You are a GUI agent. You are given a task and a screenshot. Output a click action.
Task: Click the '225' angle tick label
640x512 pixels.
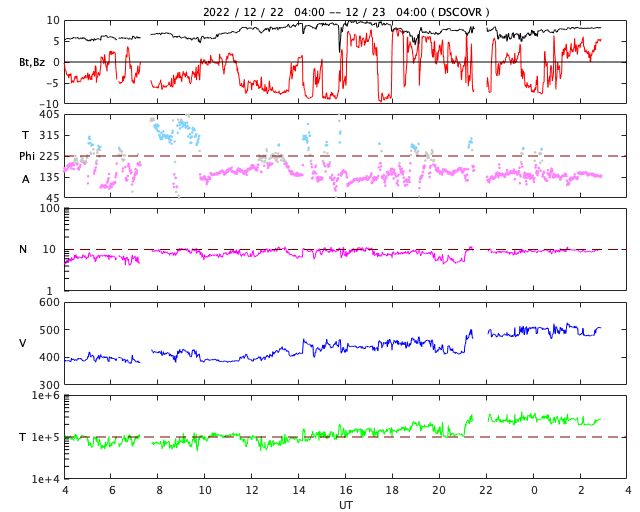49,156
